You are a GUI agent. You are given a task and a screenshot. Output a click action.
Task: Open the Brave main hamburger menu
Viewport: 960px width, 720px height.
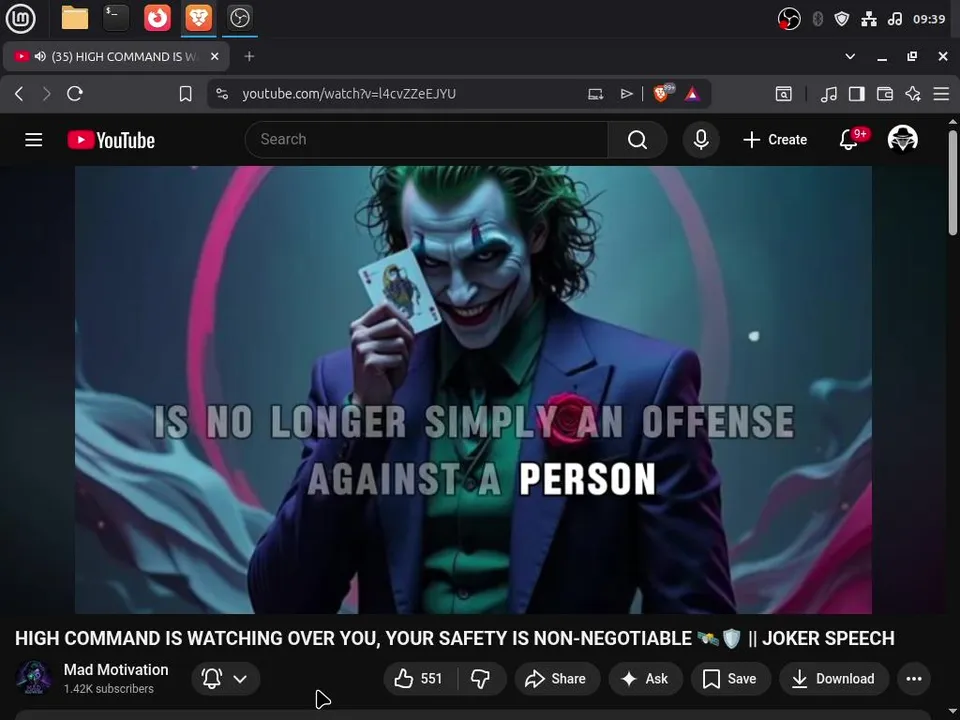[x=941, y=94]
